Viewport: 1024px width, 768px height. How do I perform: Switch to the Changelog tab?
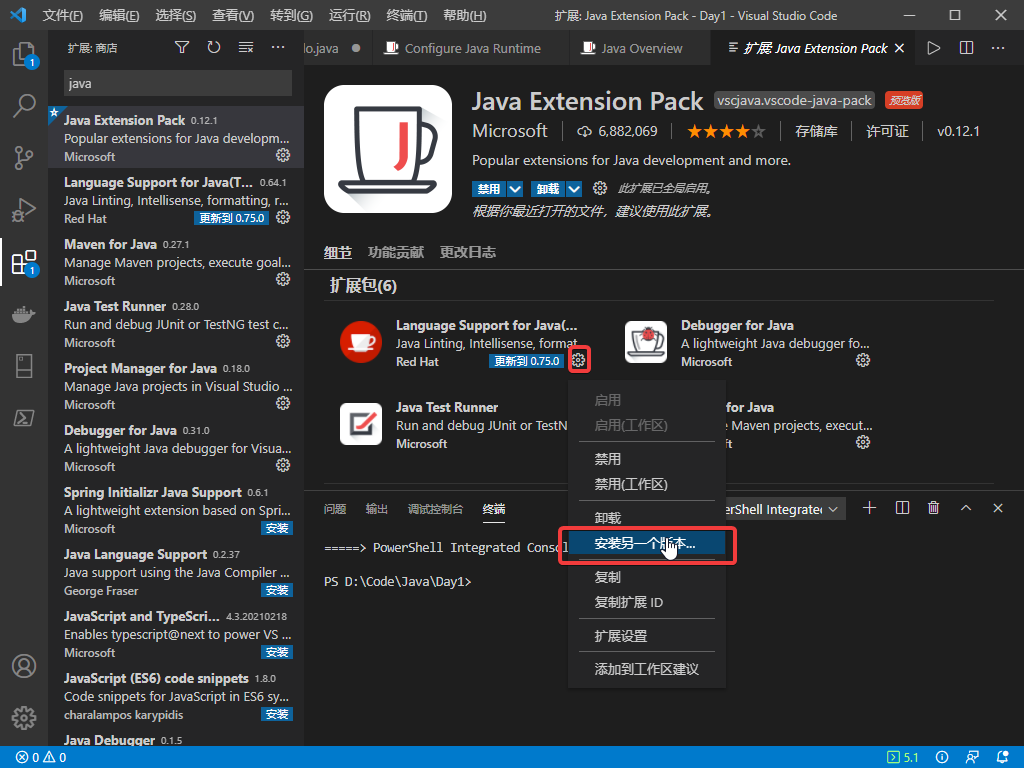click(x=468, y=252)
